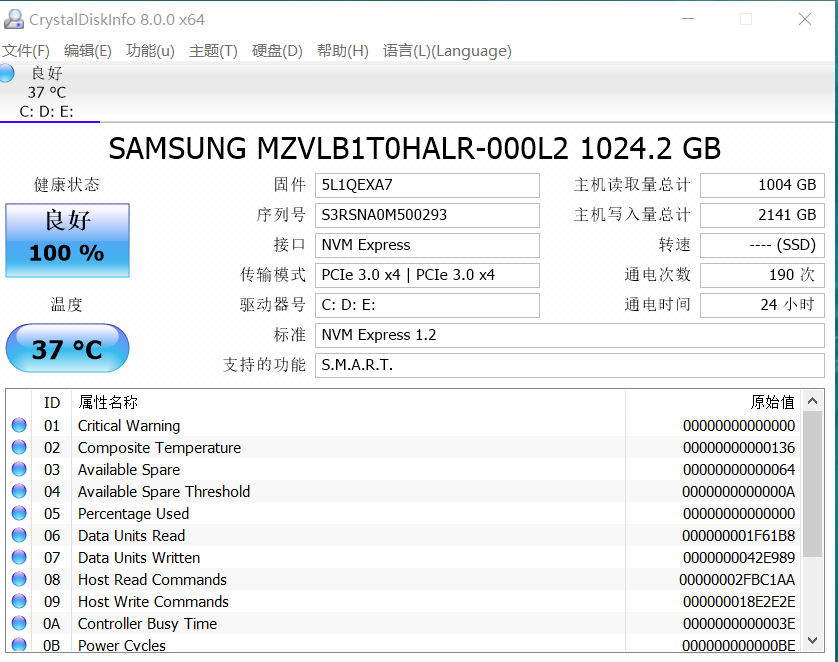838x662 pixels.
Task: Click the power on count 190 次
Action: (762, 275)
